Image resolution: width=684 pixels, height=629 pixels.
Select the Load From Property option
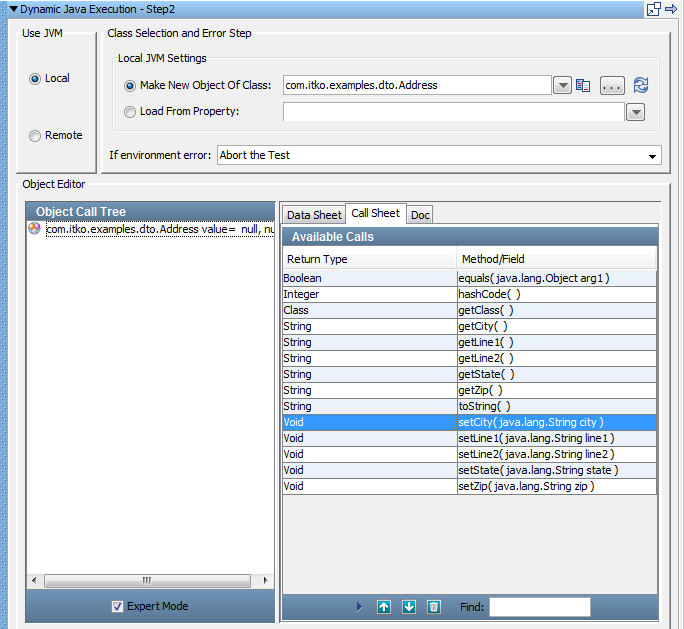(x=130, y=112)
